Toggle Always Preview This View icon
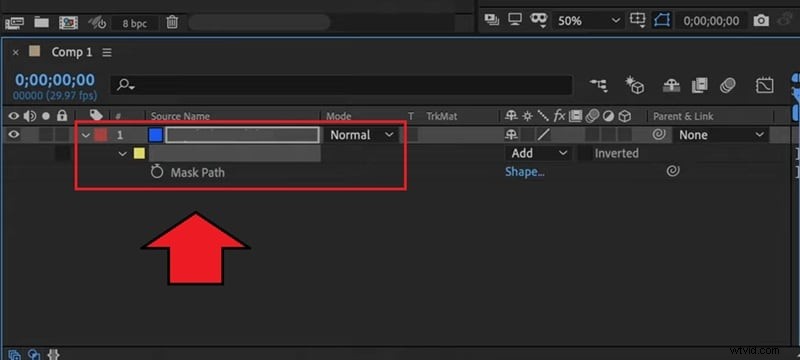 pos(492,20)
